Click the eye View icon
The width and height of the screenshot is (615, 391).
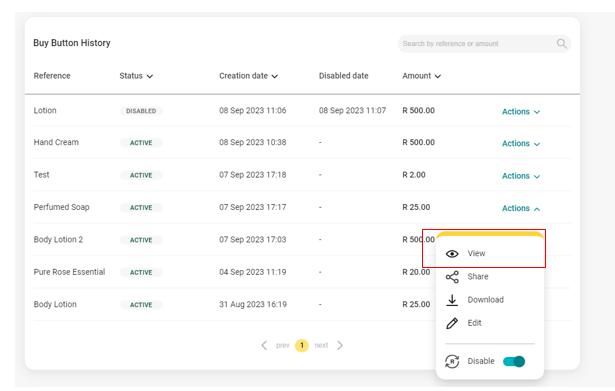click(x=452, y=254)
